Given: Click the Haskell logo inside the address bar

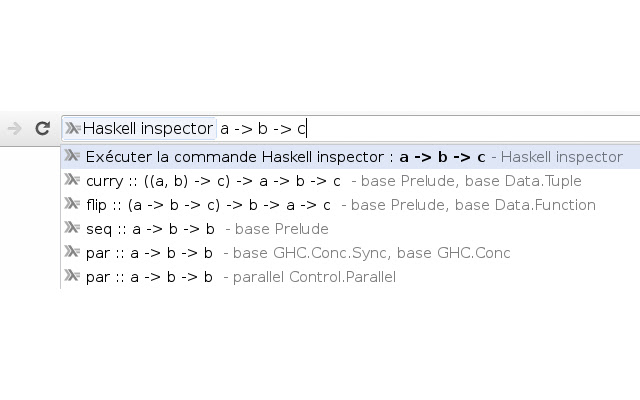Looking at the screenshot, I should click(x=72, y=128).
